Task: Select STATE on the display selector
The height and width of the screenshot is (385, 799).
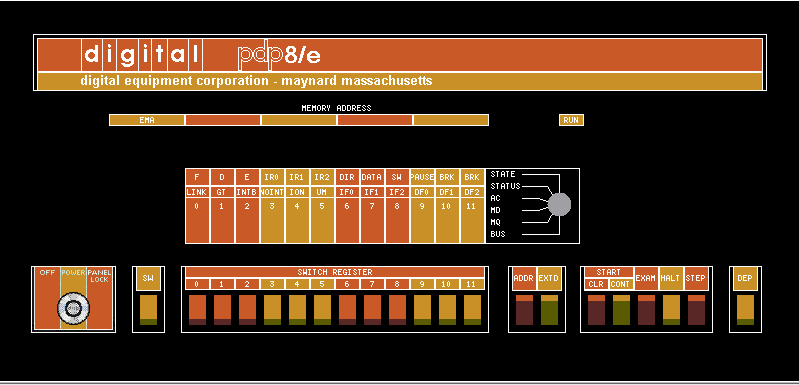Action: (x=502, y=174)
